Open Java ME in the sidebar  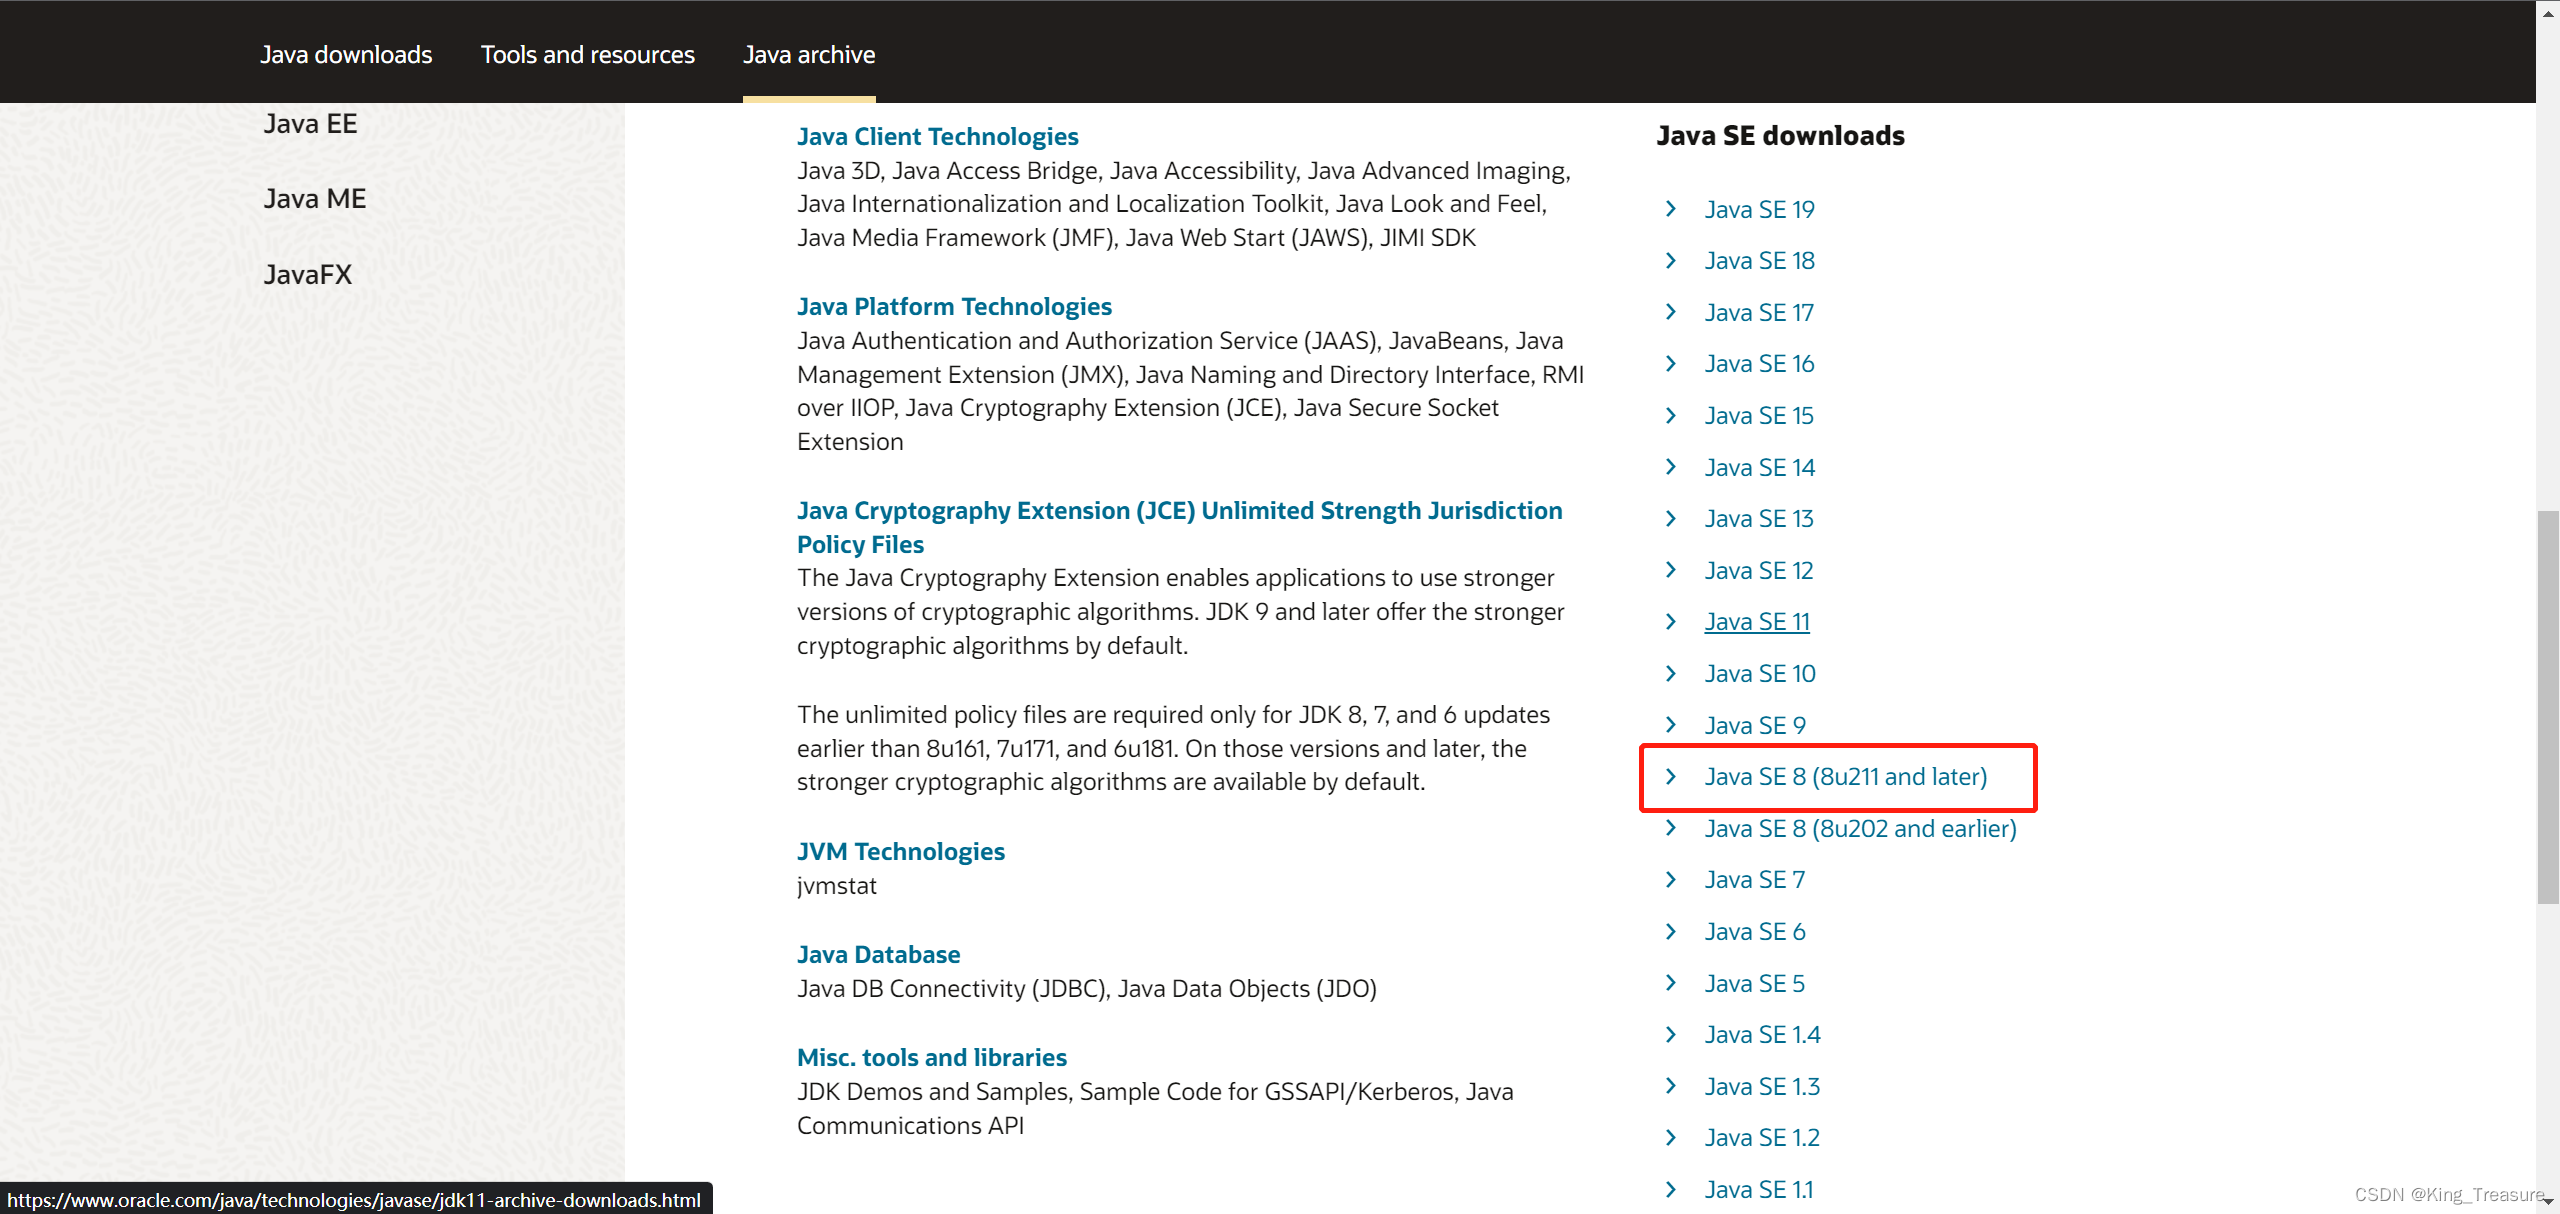point(315,199)
